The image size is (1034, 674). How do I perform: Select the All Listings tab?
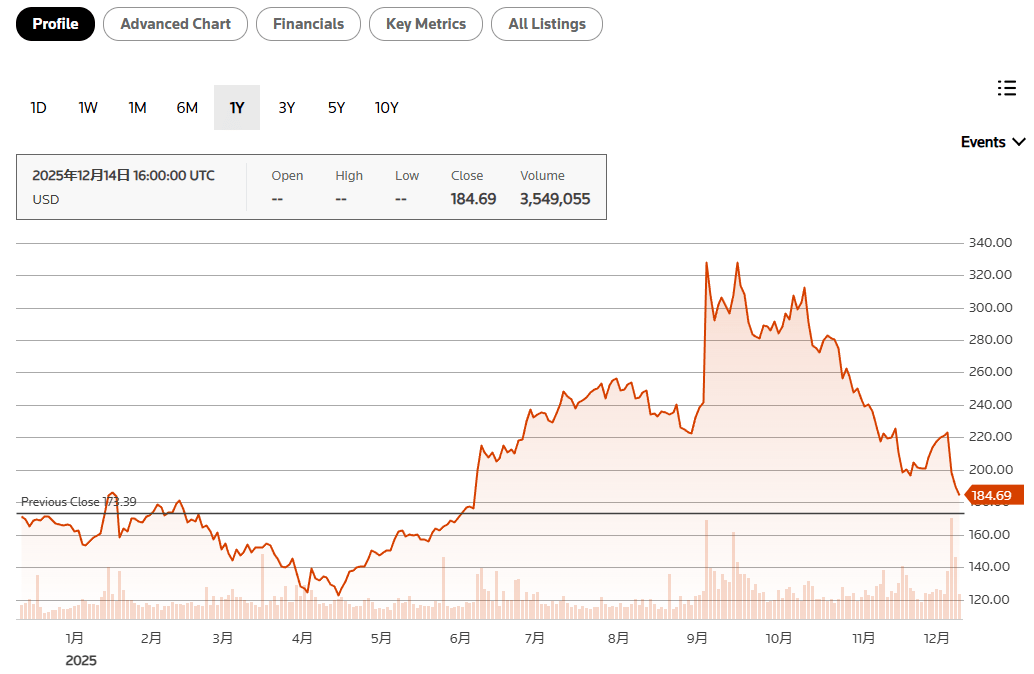pos(546,24)
